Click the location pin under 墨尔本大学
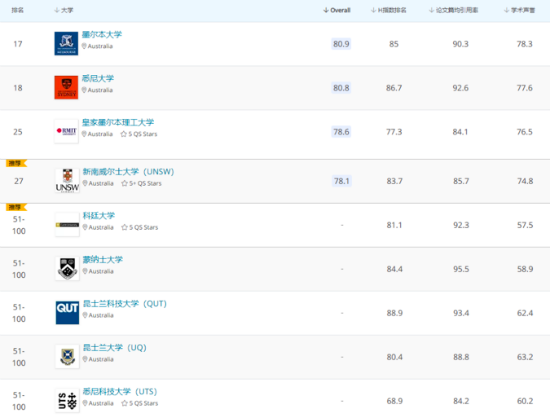 84,46
